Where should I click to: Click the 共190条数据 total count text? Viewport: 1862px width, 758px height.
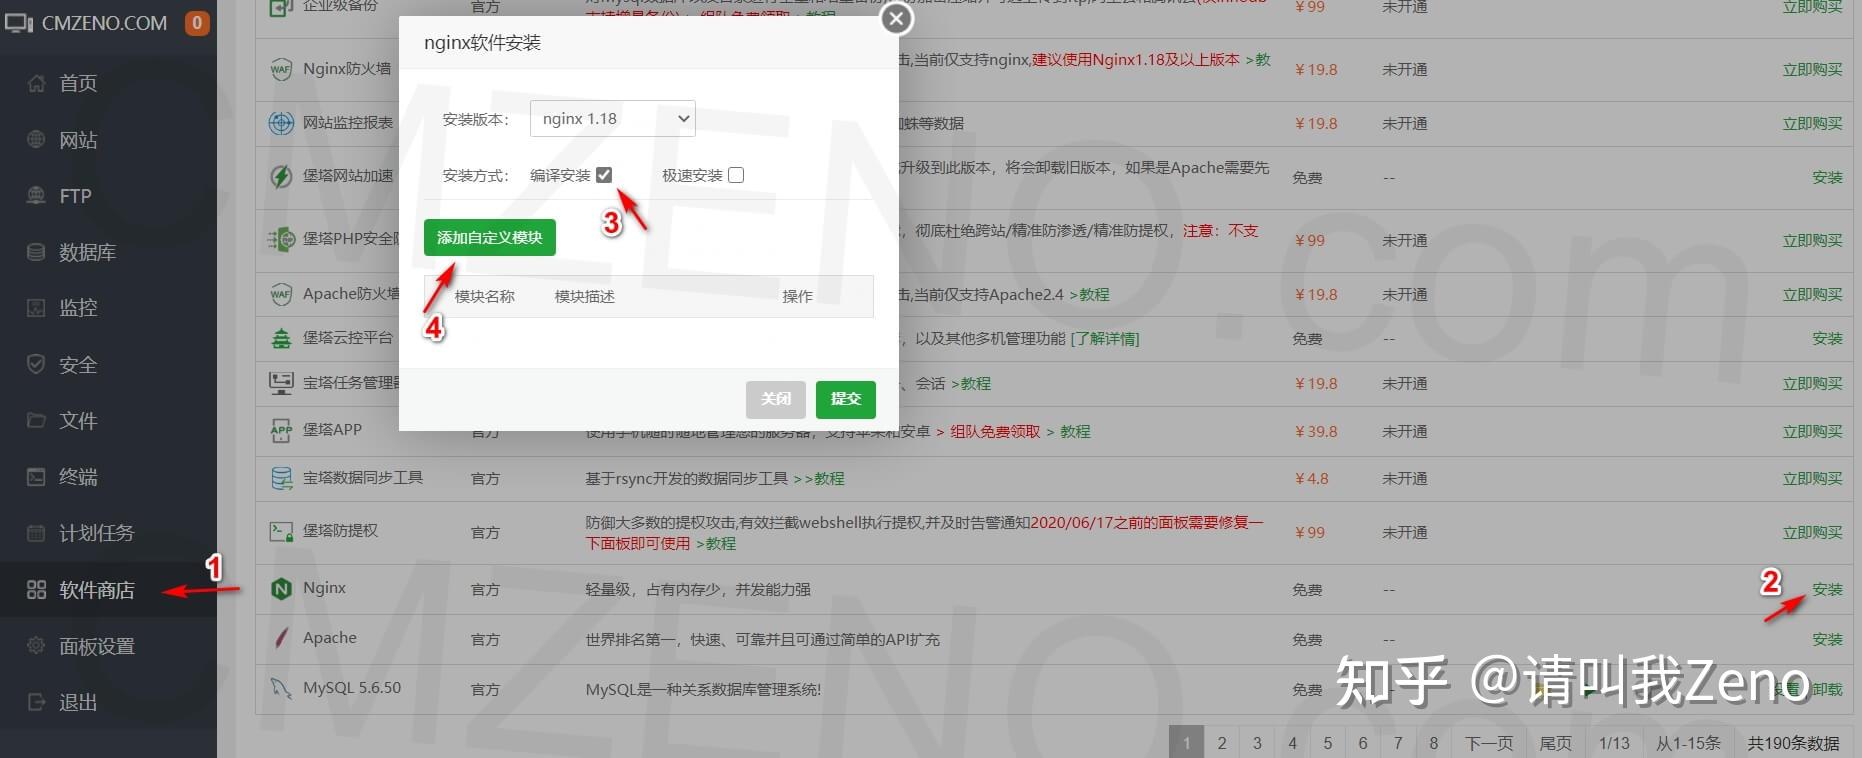(1793, 743)
